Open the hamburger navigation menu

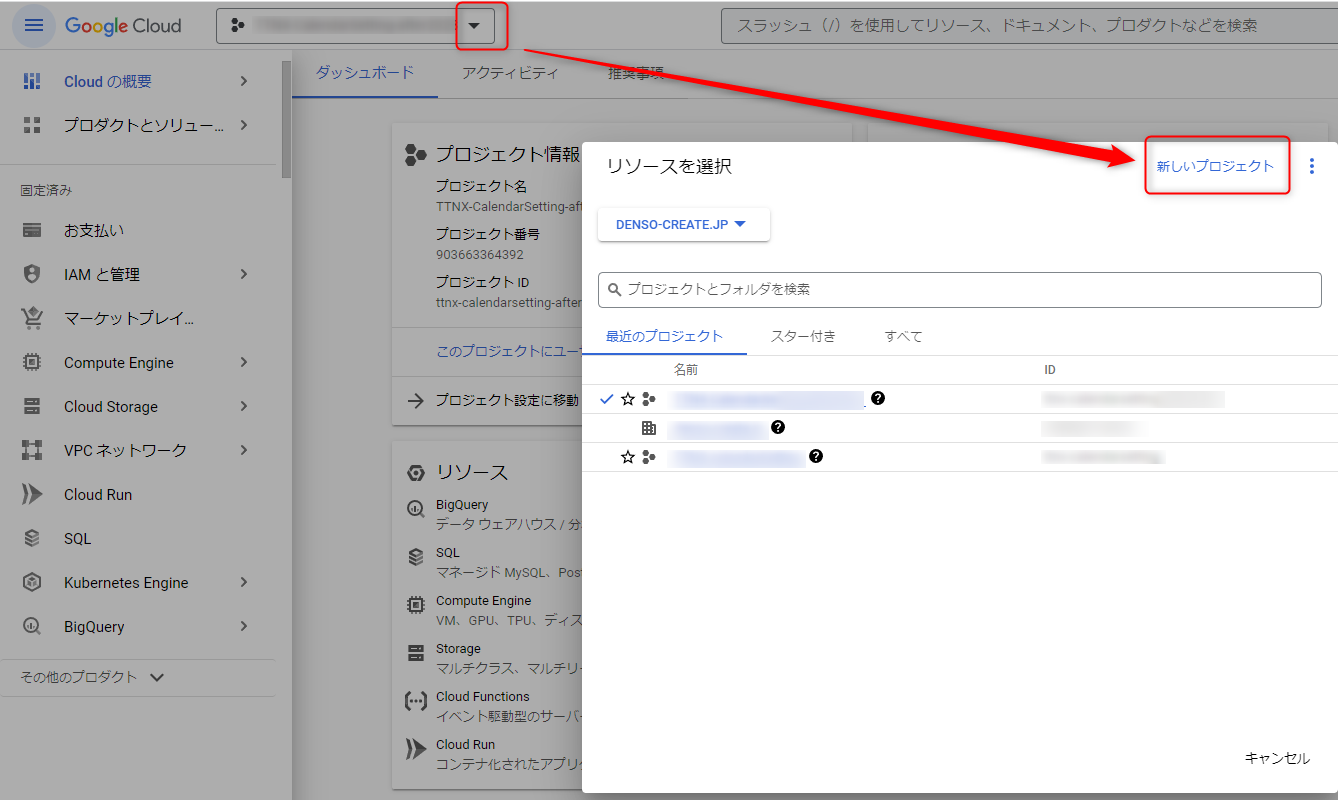click(x=33, y=25)
